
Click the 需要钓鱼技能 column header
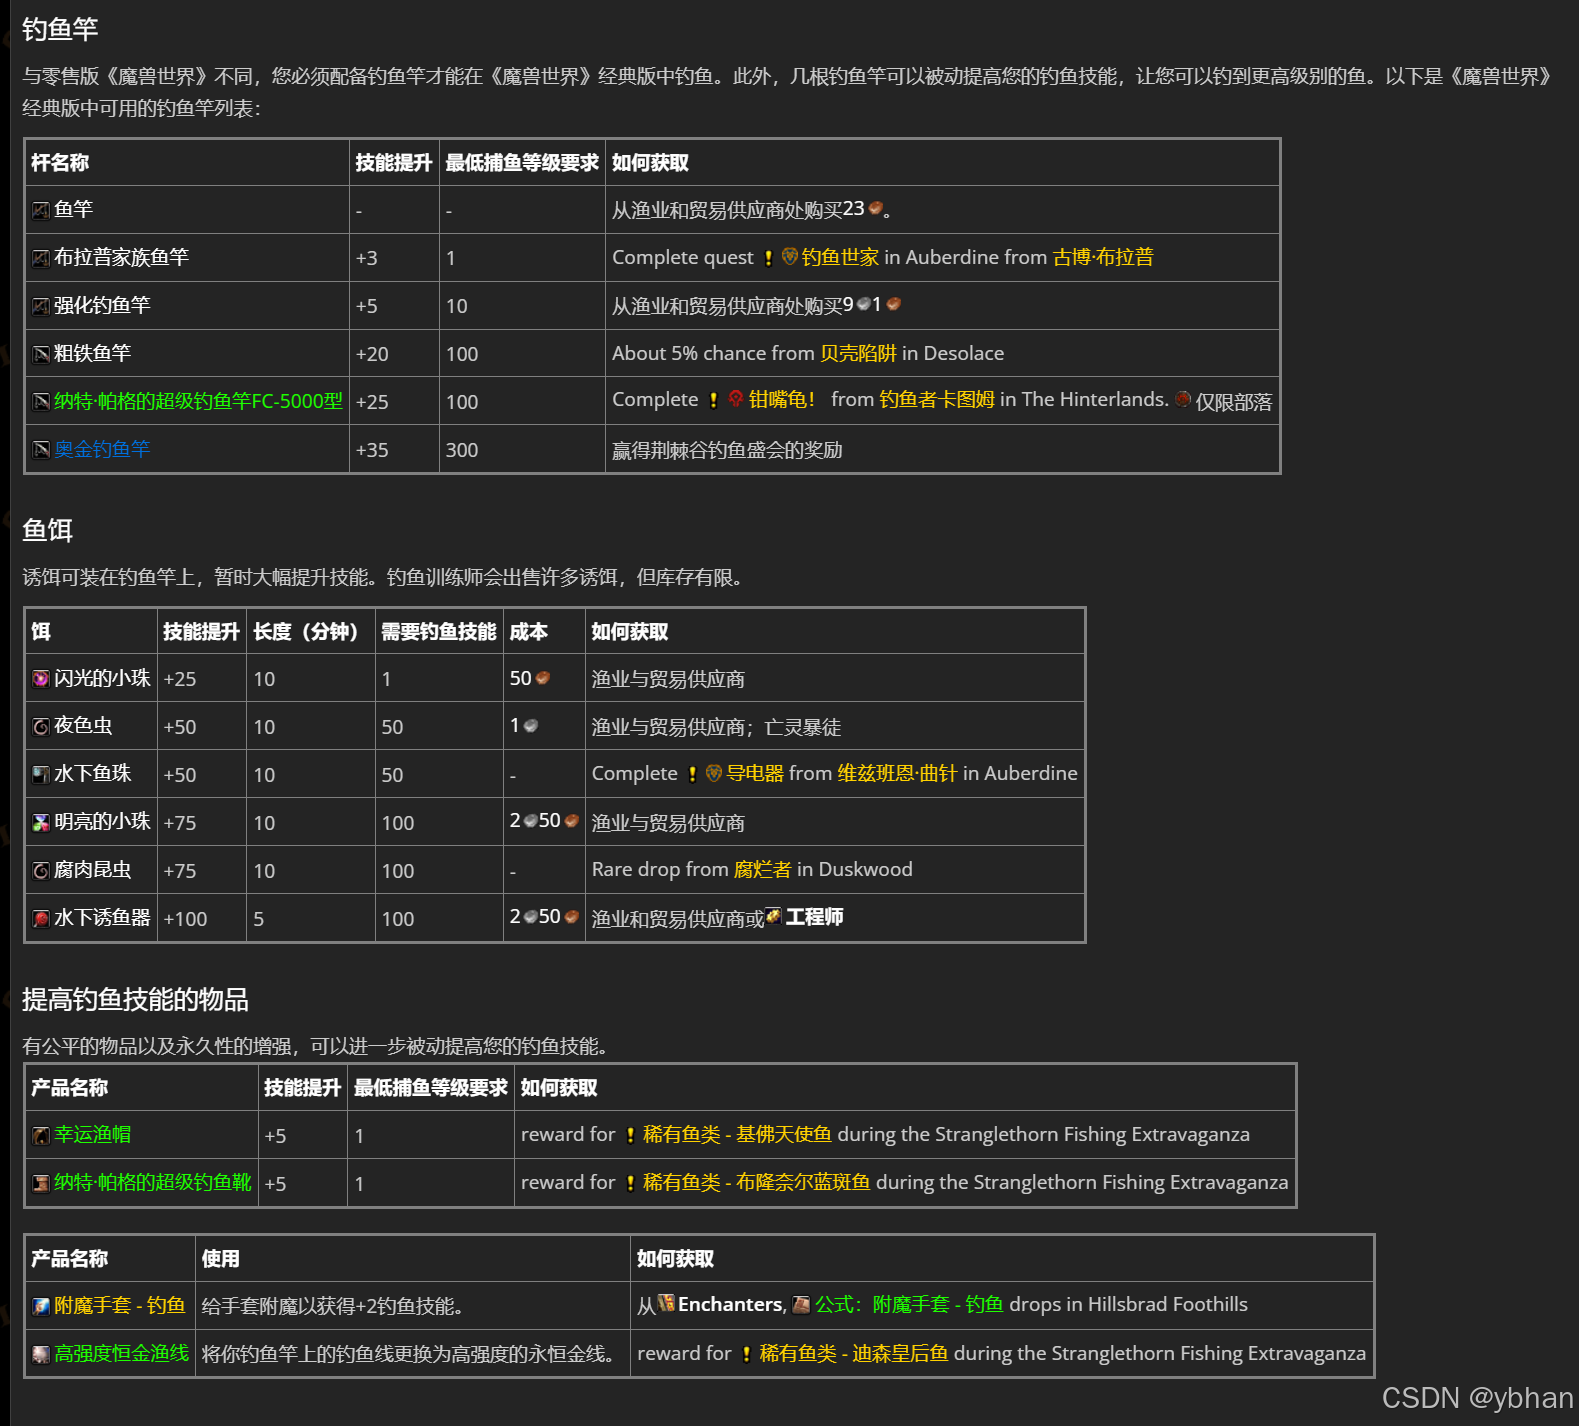point(439,632)
